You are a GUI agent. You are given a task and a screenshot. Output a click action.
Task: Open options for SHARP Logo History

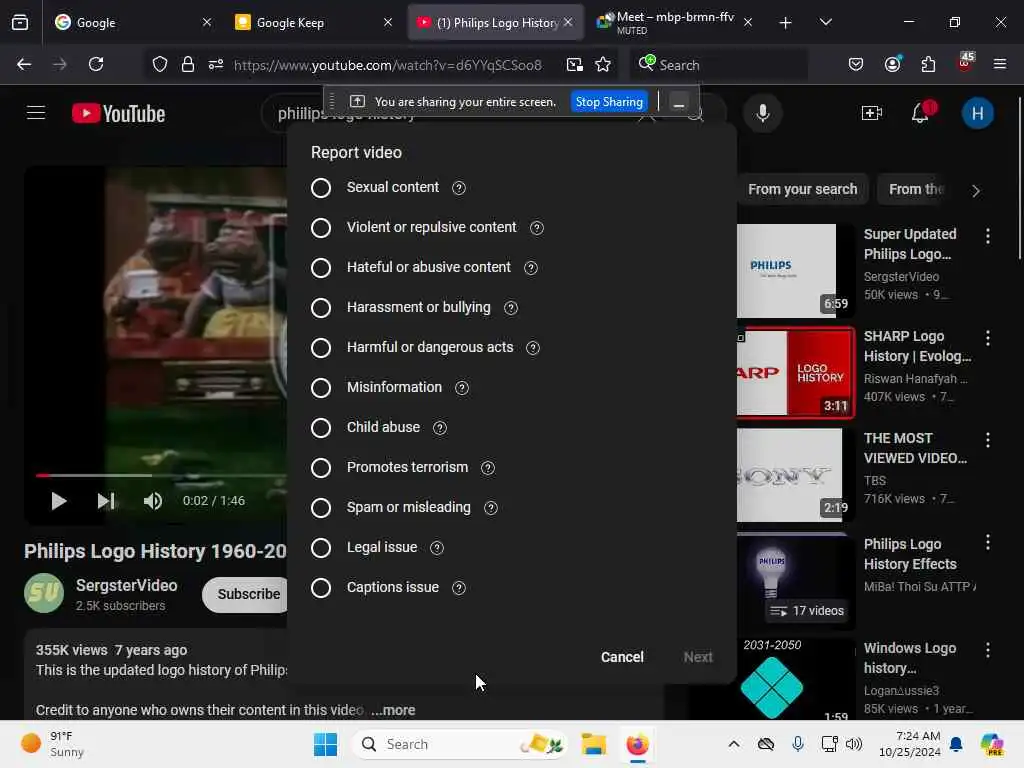[987, 338]
